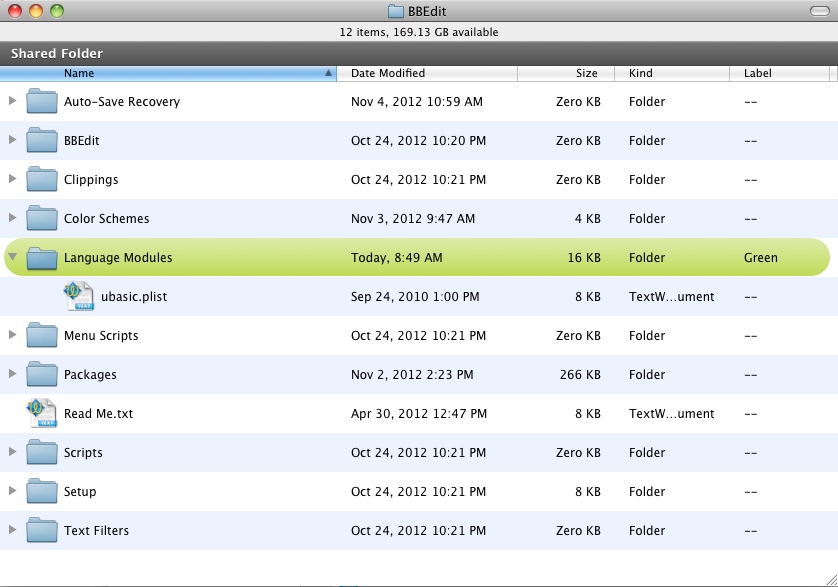Click the Kind value of ubasic.plist

[x=671, y=297]
